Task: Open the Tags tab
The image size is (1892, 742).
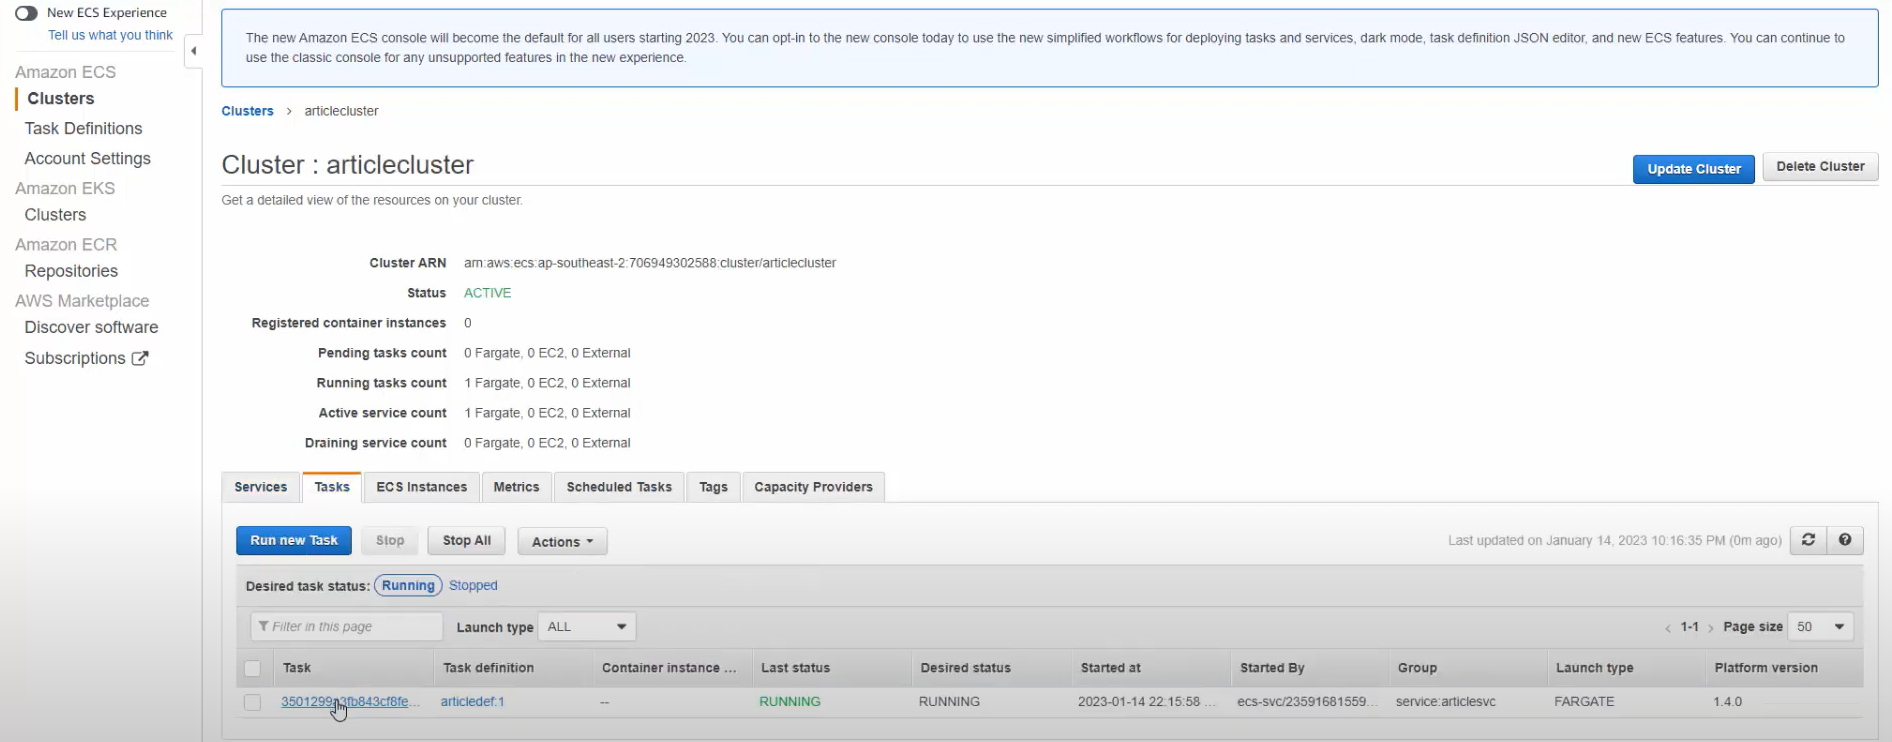Action: [x=713, y=487]
